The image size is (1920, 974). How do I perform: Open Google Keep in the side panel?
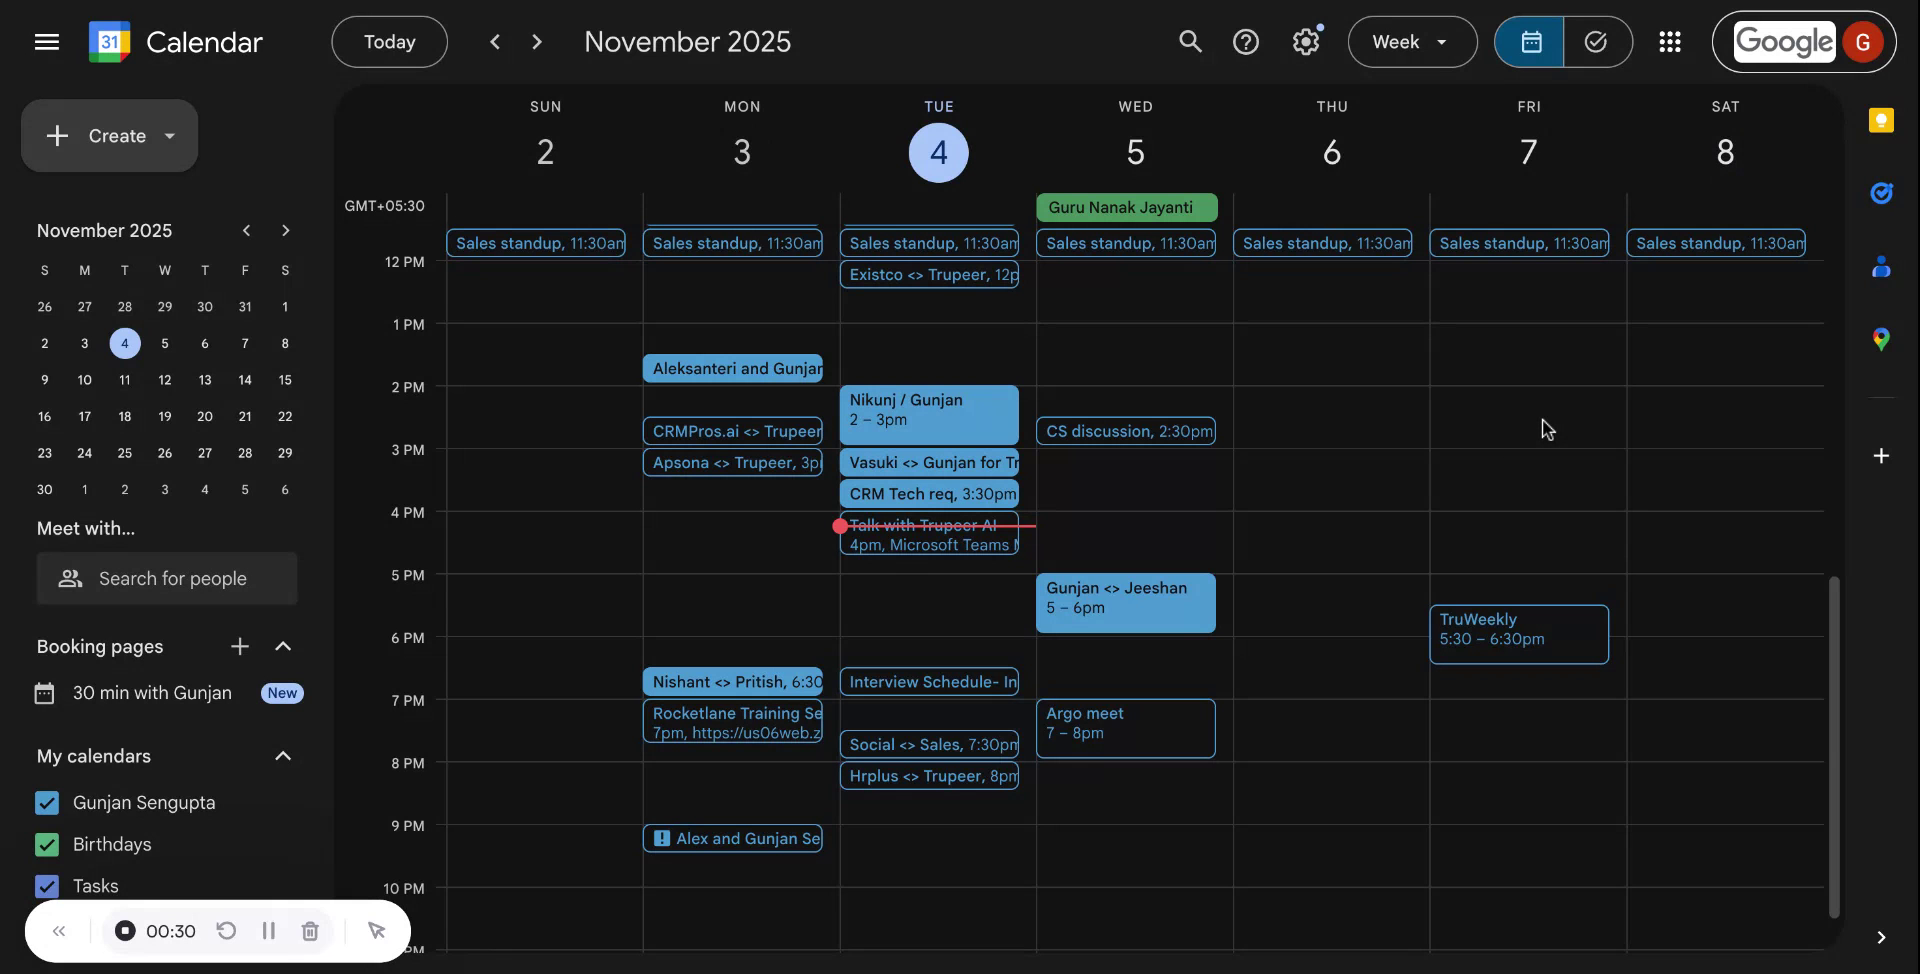(x=1882, y=120)
